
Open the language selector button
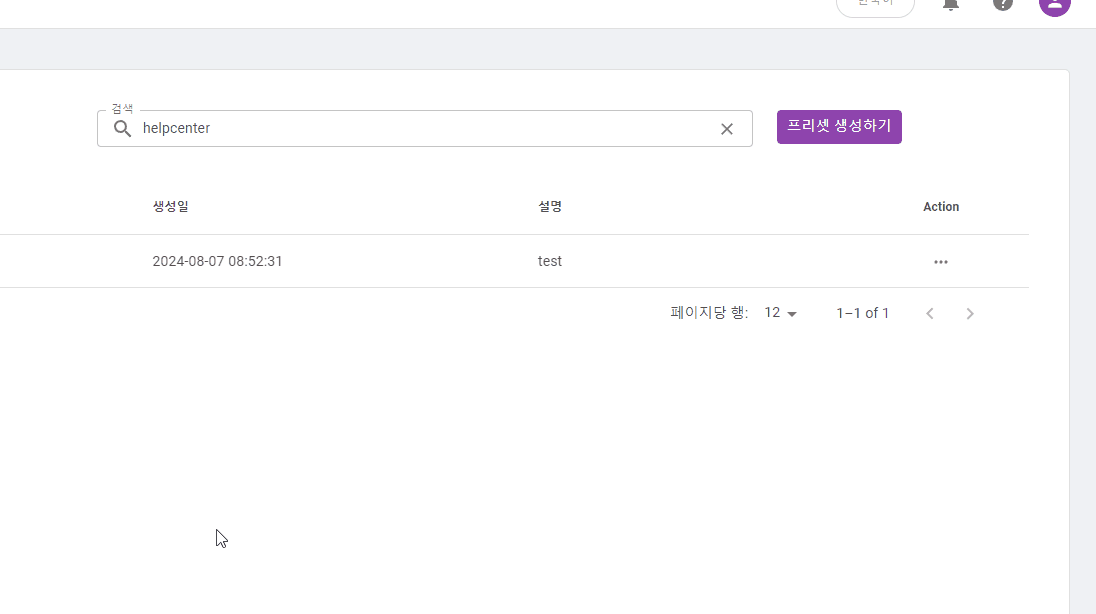pyautogui.click(x=875, y=6)
